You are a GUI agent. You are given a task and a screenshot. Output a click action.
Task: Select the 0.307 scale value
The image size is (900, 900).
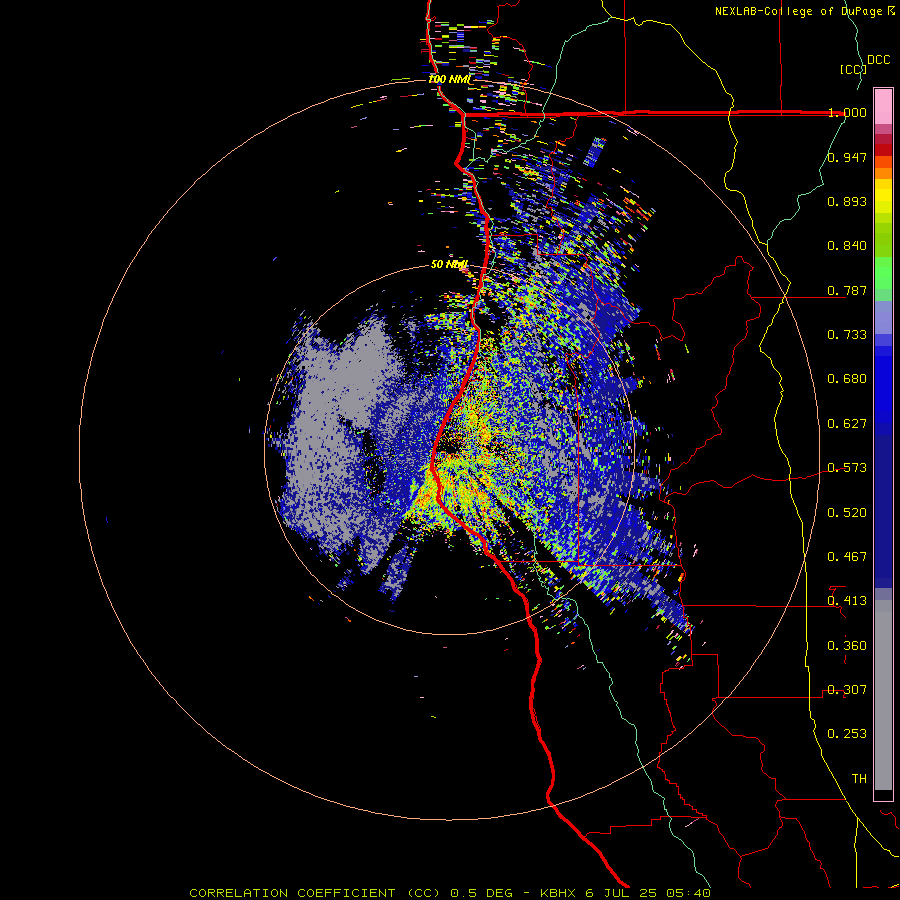pos(847,690)
